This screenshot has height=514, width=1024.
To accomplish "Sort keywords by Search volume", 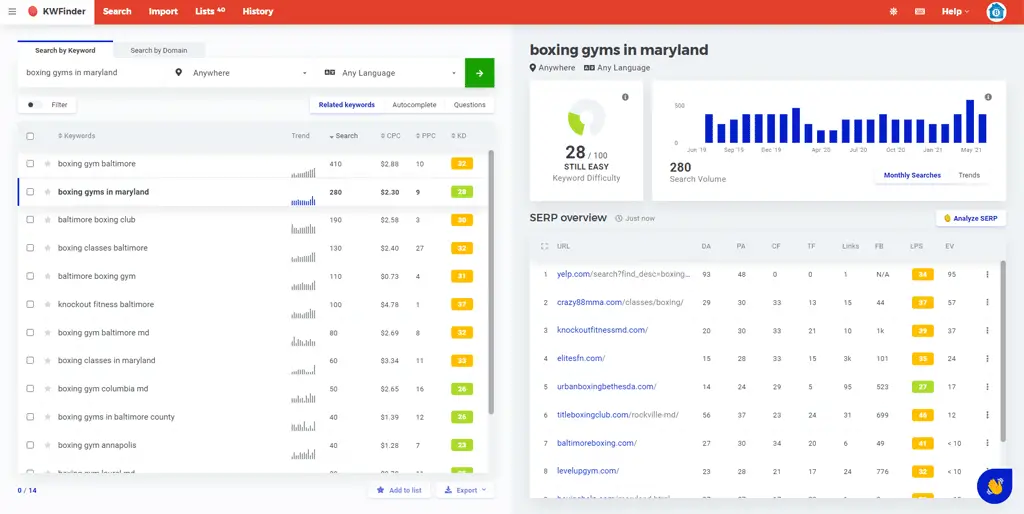I will coord(344,136).
